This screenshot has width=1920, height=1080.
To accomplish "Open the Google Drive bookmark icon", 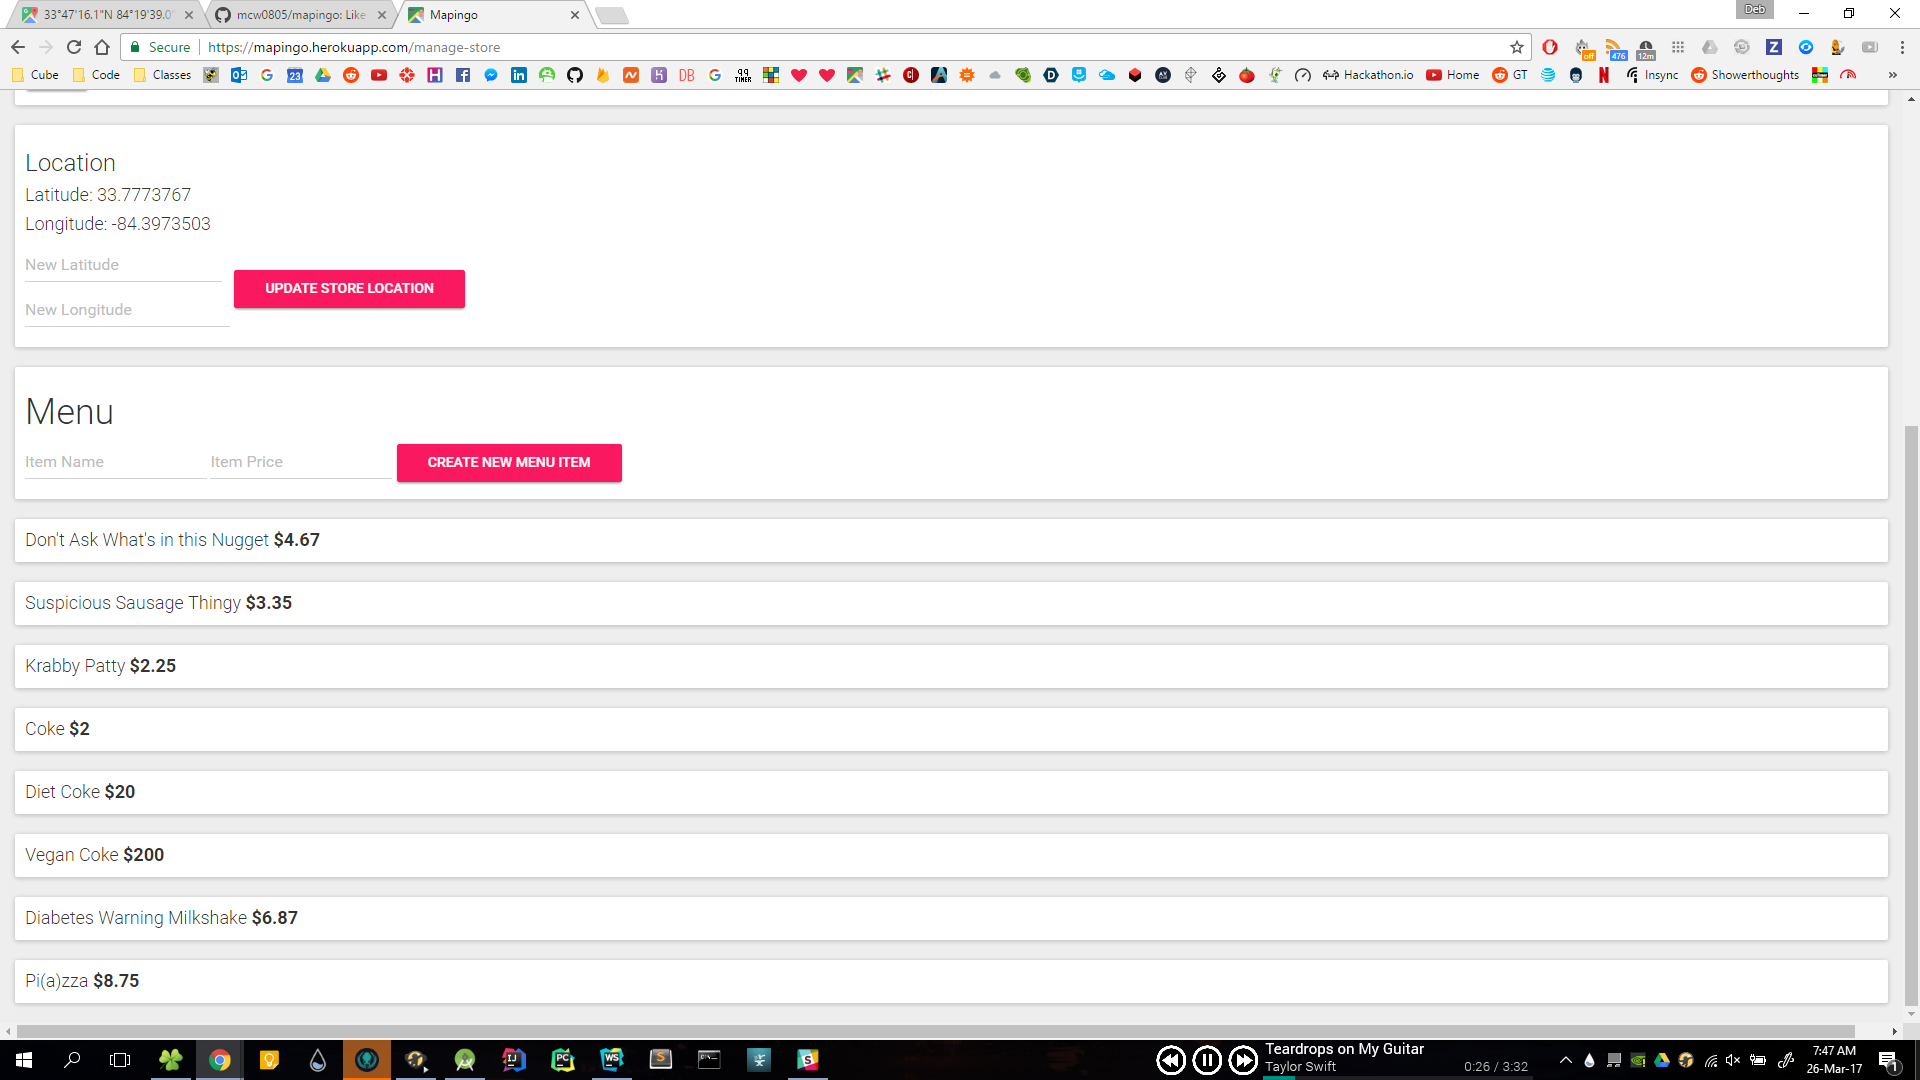I will [x=323, y=75].
